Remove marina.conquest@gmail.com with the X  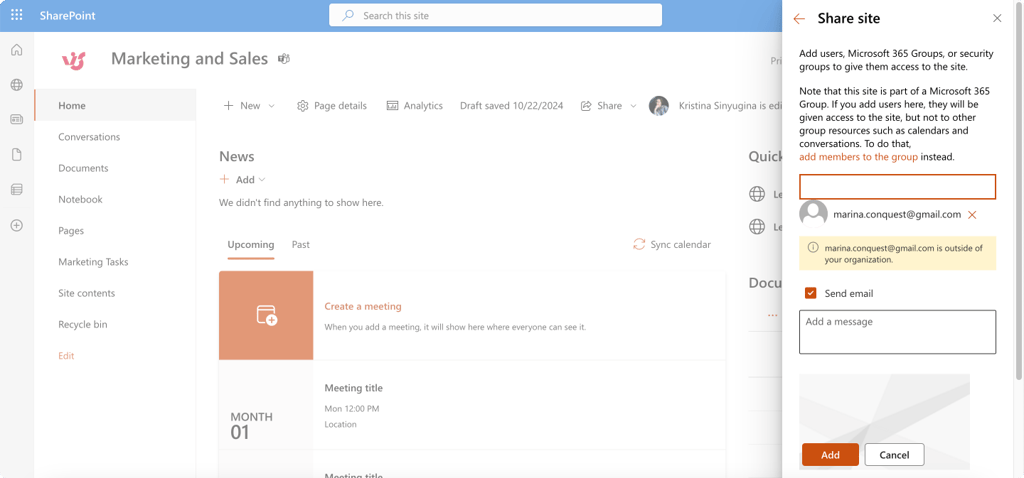[972, 215]
